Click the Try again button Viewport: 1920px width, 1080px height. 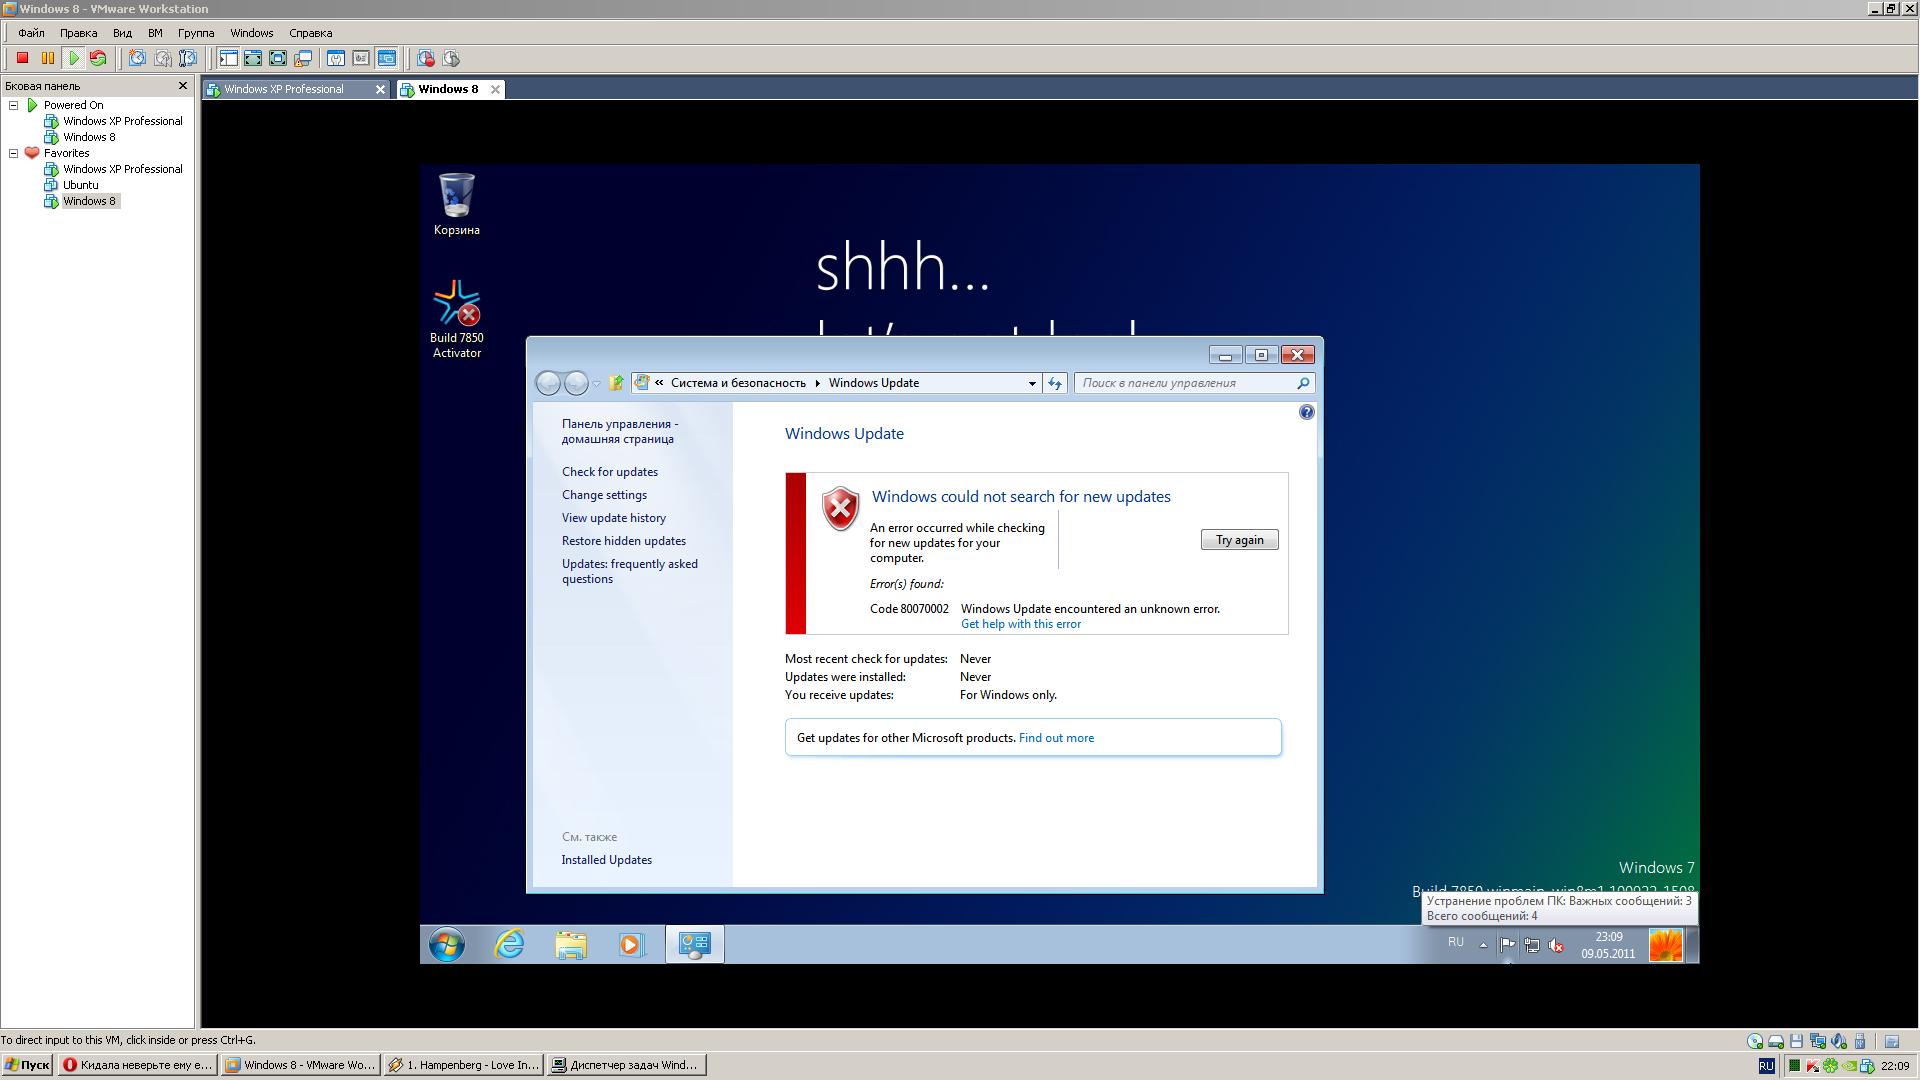pyautogui.click(x=1239, y=540)
